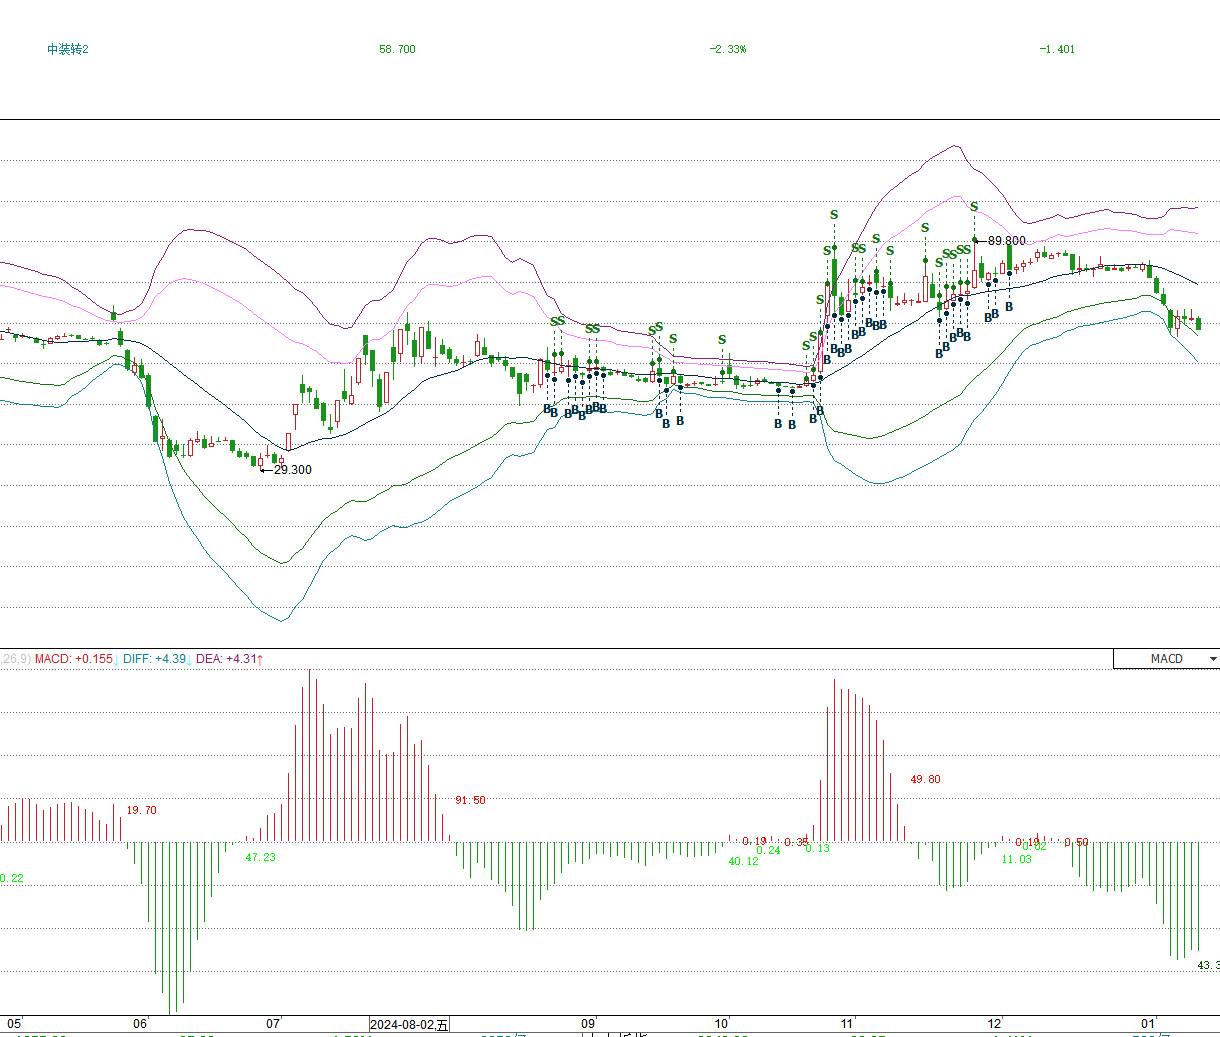Click the 47.23 MACD histogram label
Screen dimensions: 1220x1037
click(260, 858)
